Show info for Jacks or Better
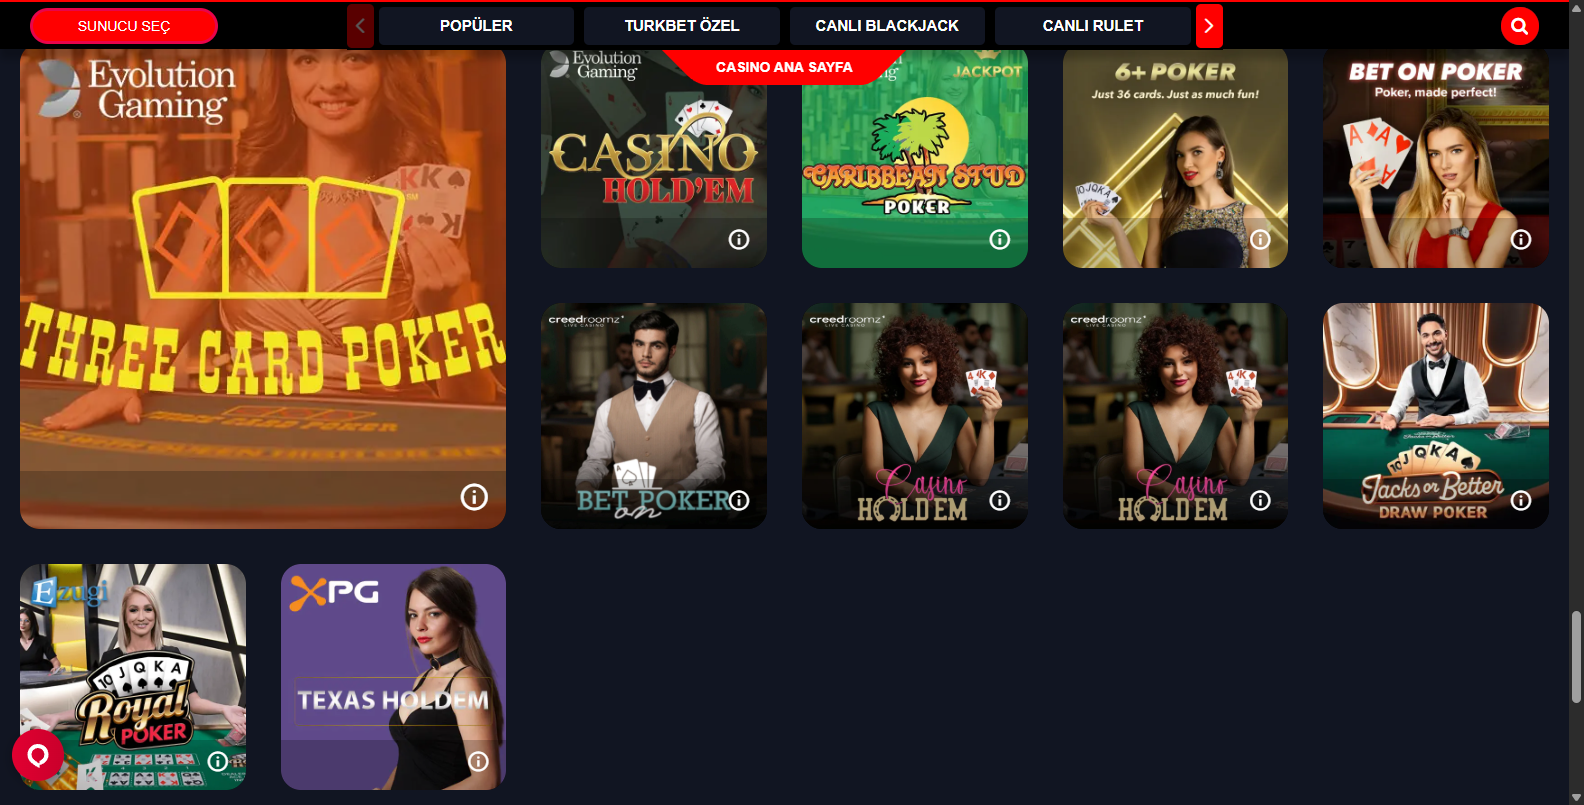Image resolution: width=1584 pixels, height=805 pixels. 1521,501
